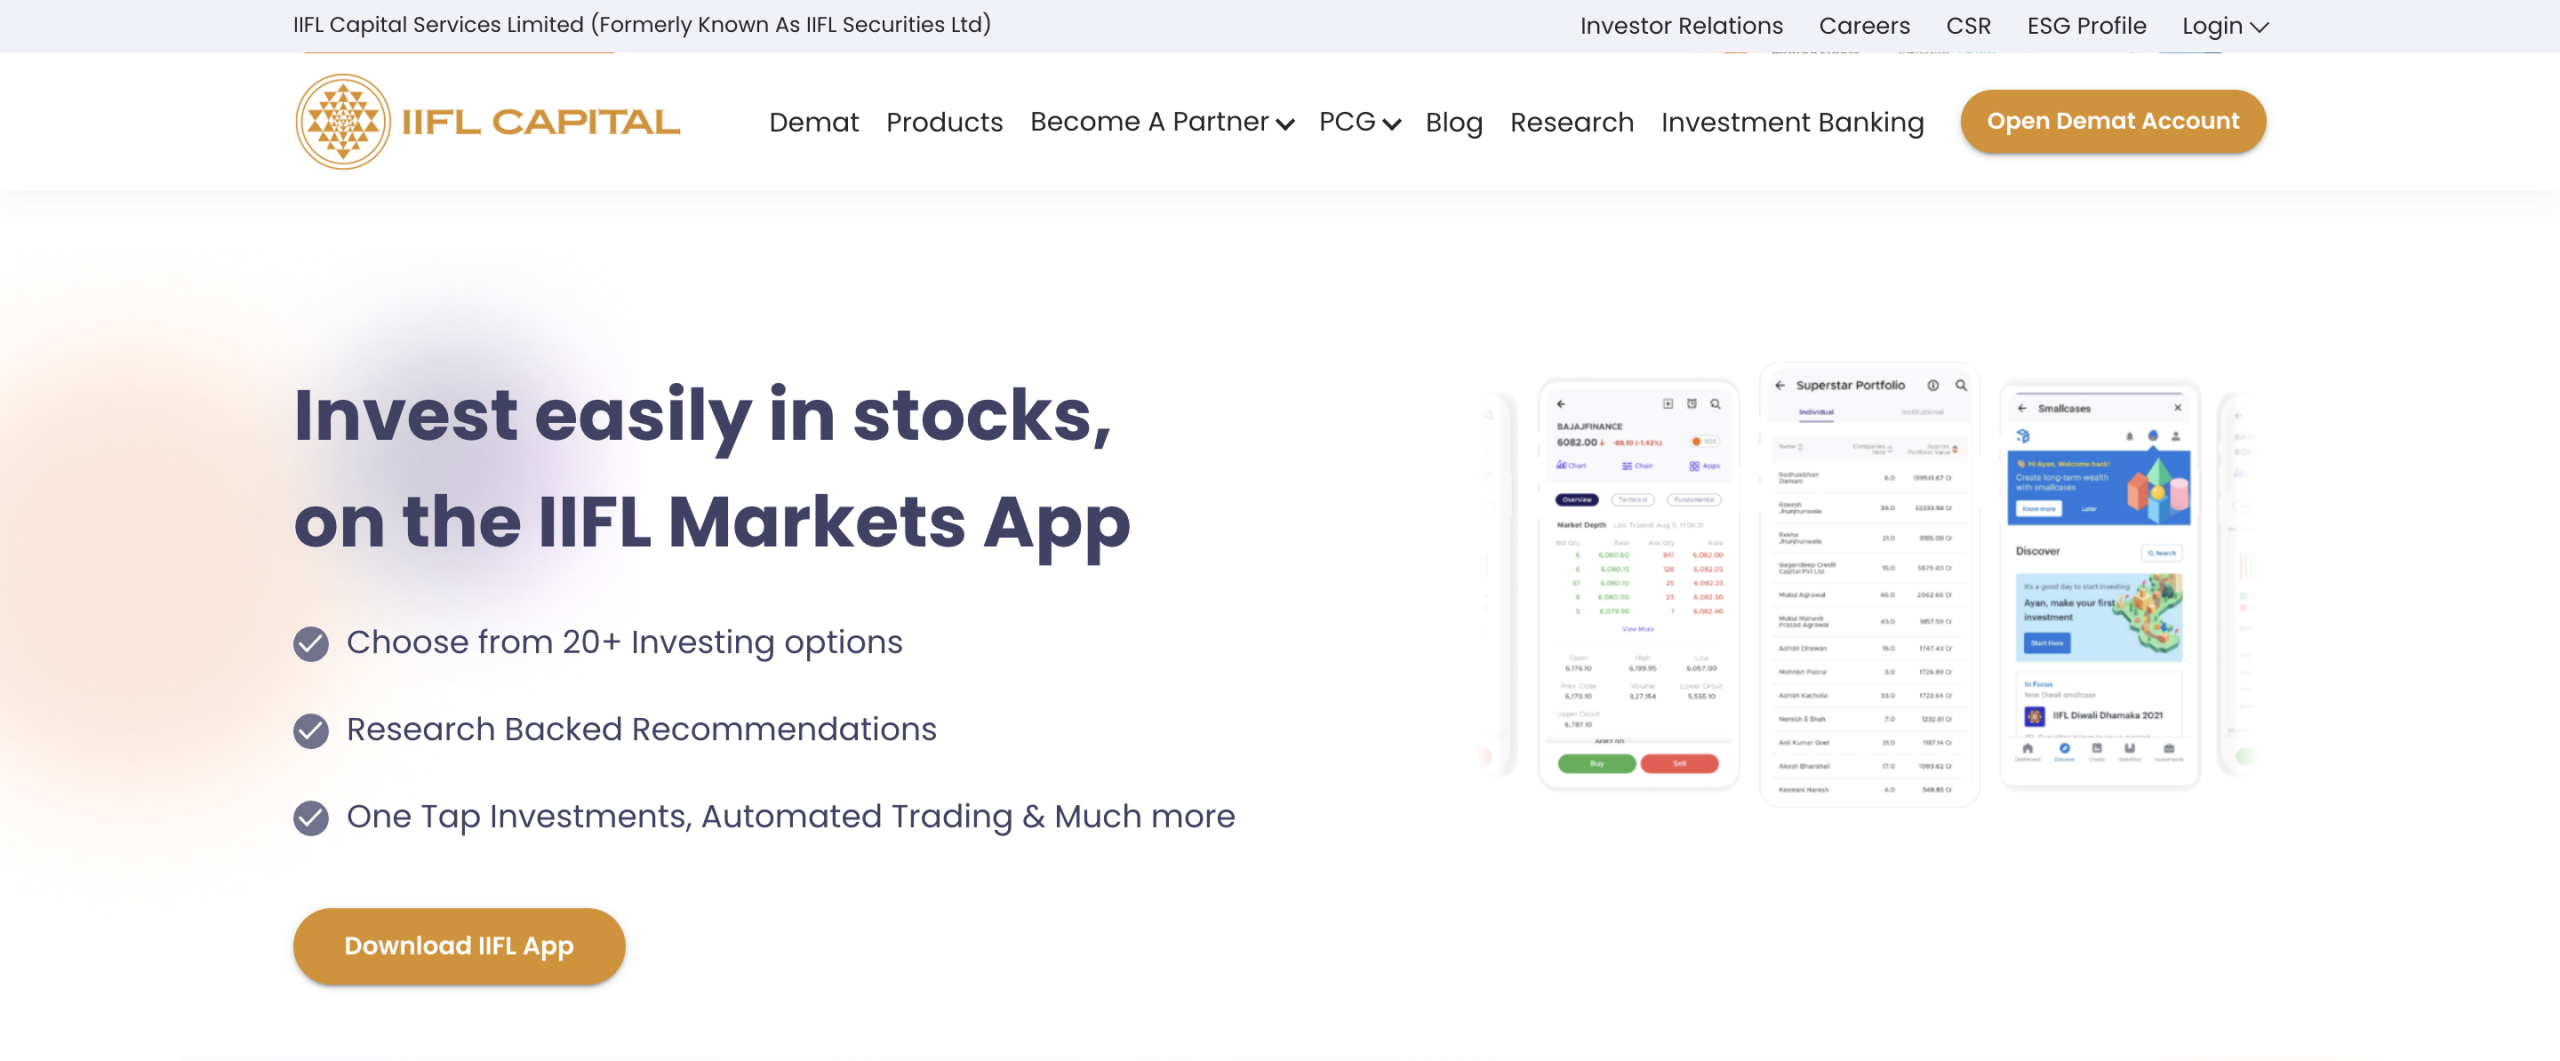Viewport: 2560px width, 1061px height.
Task: Expand the Login dropdown
Action: [x=2225, y=26]
